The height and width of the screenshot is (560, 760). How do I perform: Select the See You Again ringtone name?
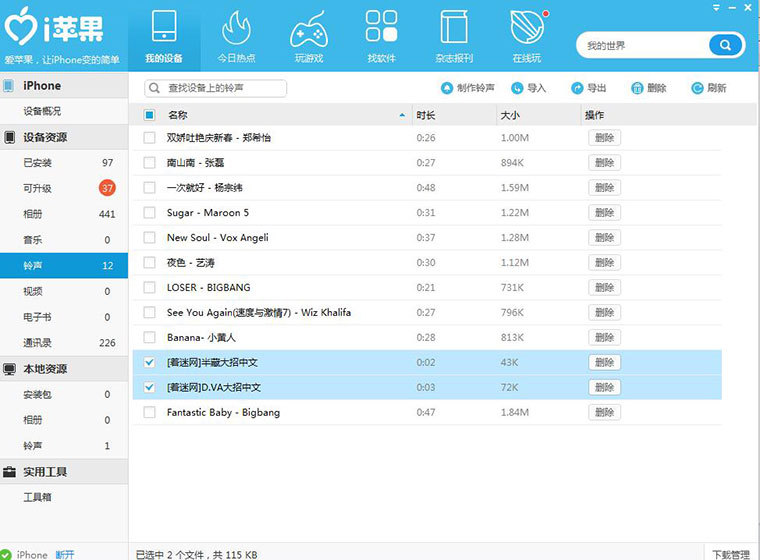[x=259, y=312]
